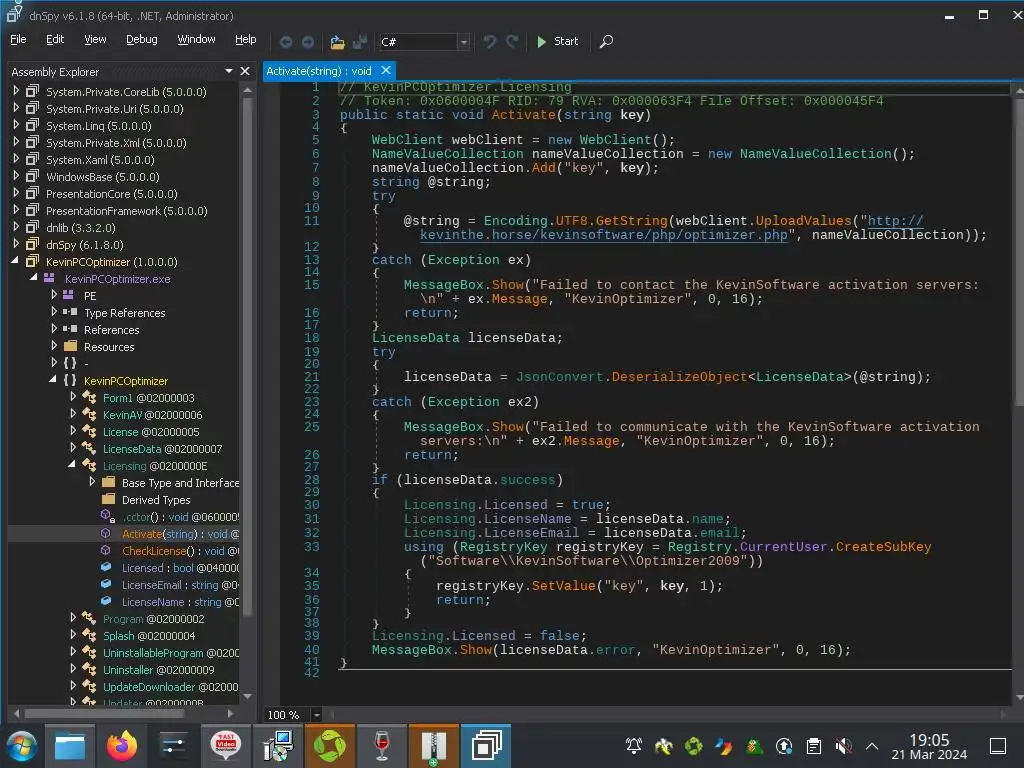Redo the action in toolbar
Viewport: 1024px width, 768px height.
512,42
